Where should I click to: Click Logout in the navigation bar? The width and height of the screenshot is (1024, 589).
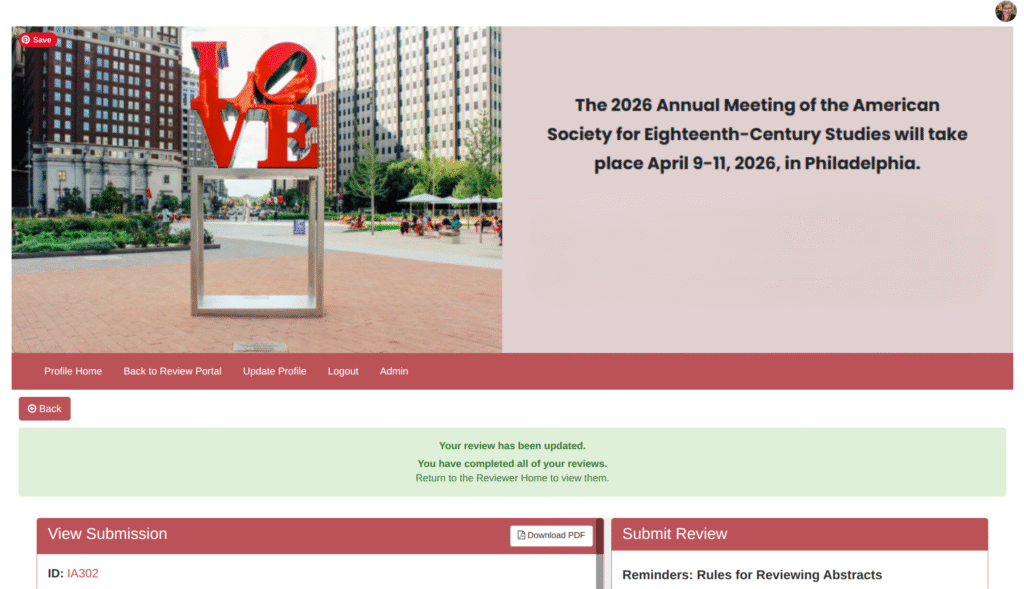pyautogui.click(x=343, y=371)
